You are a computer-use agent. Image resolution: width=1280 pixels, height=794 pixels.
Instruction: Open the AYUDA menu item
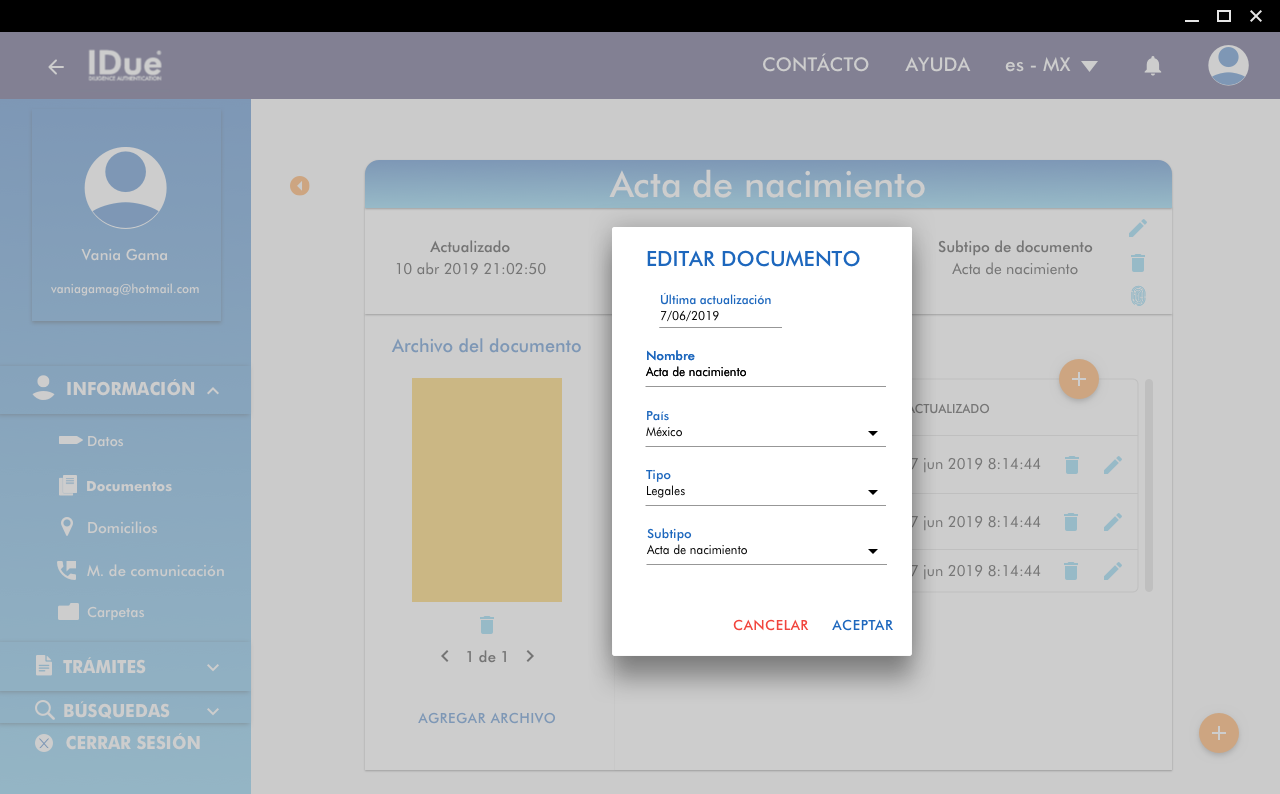click(937, 65)
